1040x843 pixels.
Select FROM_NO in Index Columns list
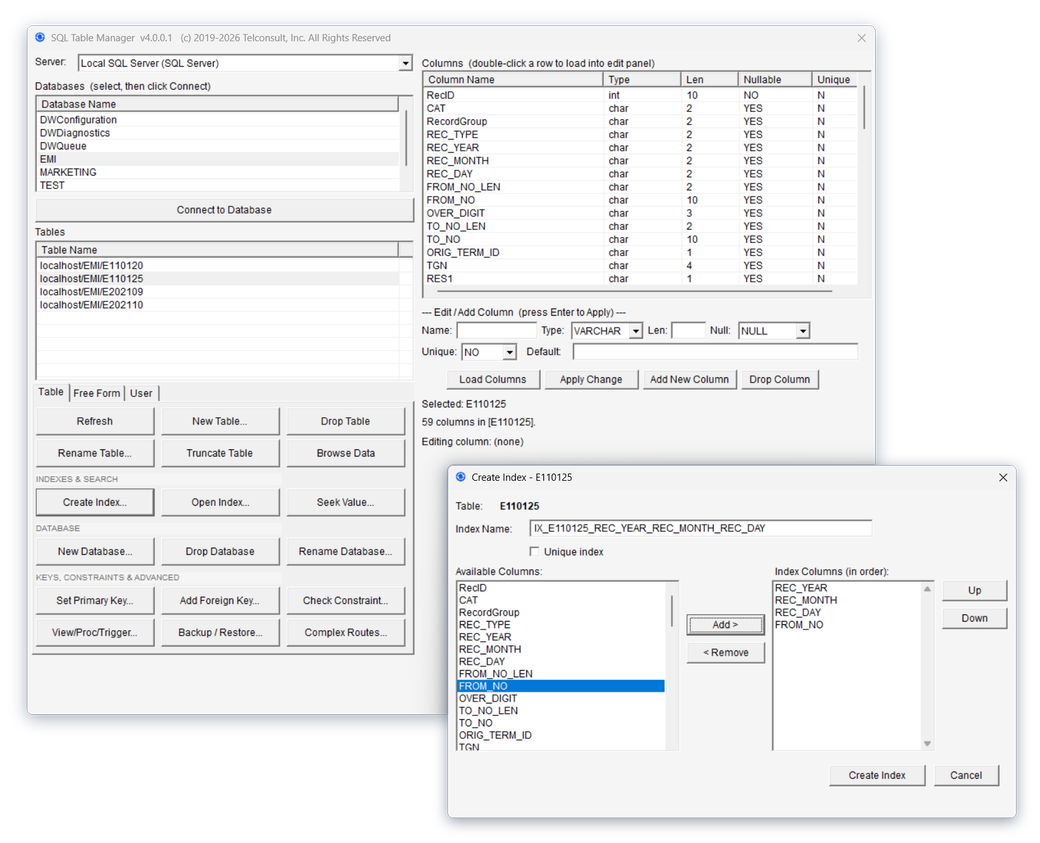[x=847, y=625]
